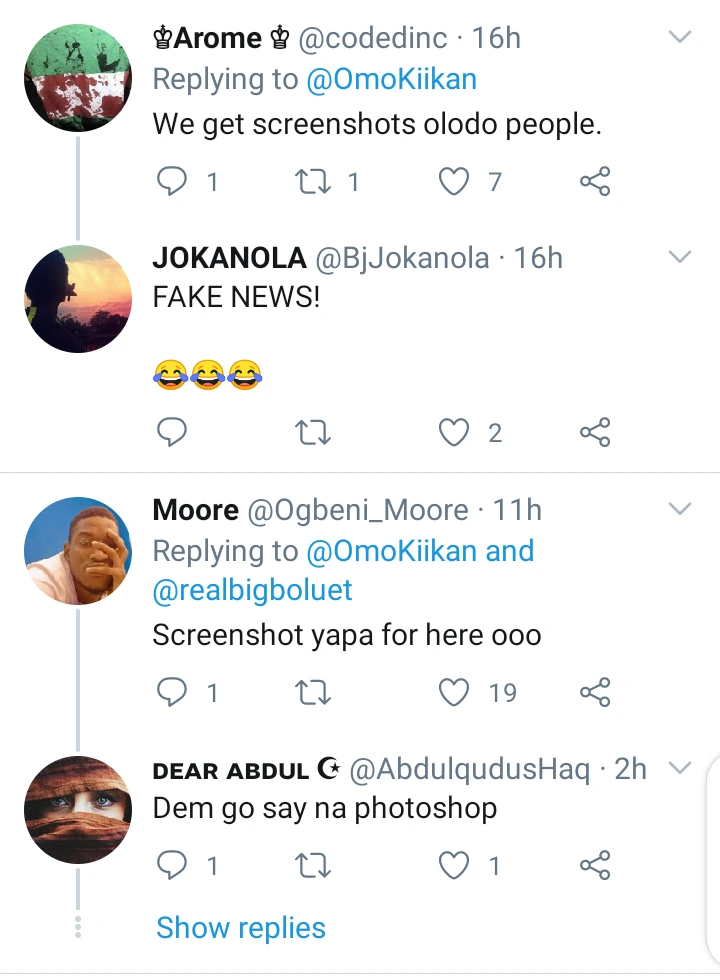View Moore's profile picture
This screenshot has height=980, width=720.
(x=77, y=551)
